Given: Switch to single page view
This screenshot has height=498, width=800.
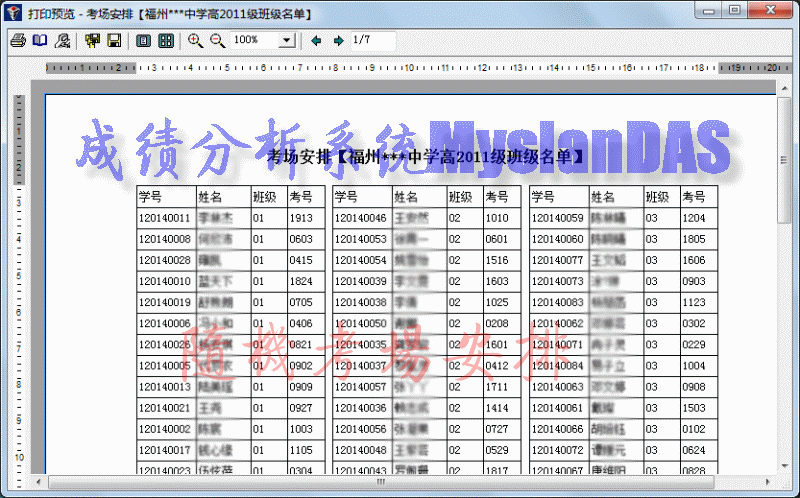Looking at the screenshot, I should click(144, 41).
